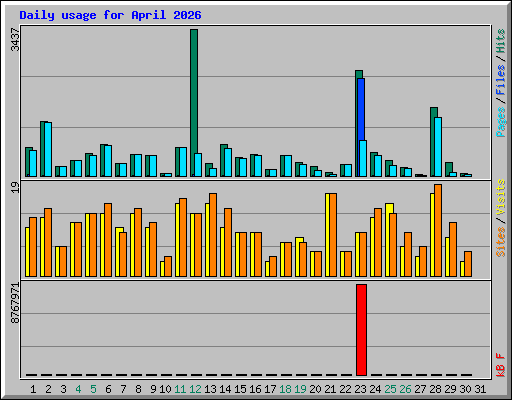This screenshot has width=512, height=400.
Task: Click day label 7 on the axis
Action: tap(123, 389)
